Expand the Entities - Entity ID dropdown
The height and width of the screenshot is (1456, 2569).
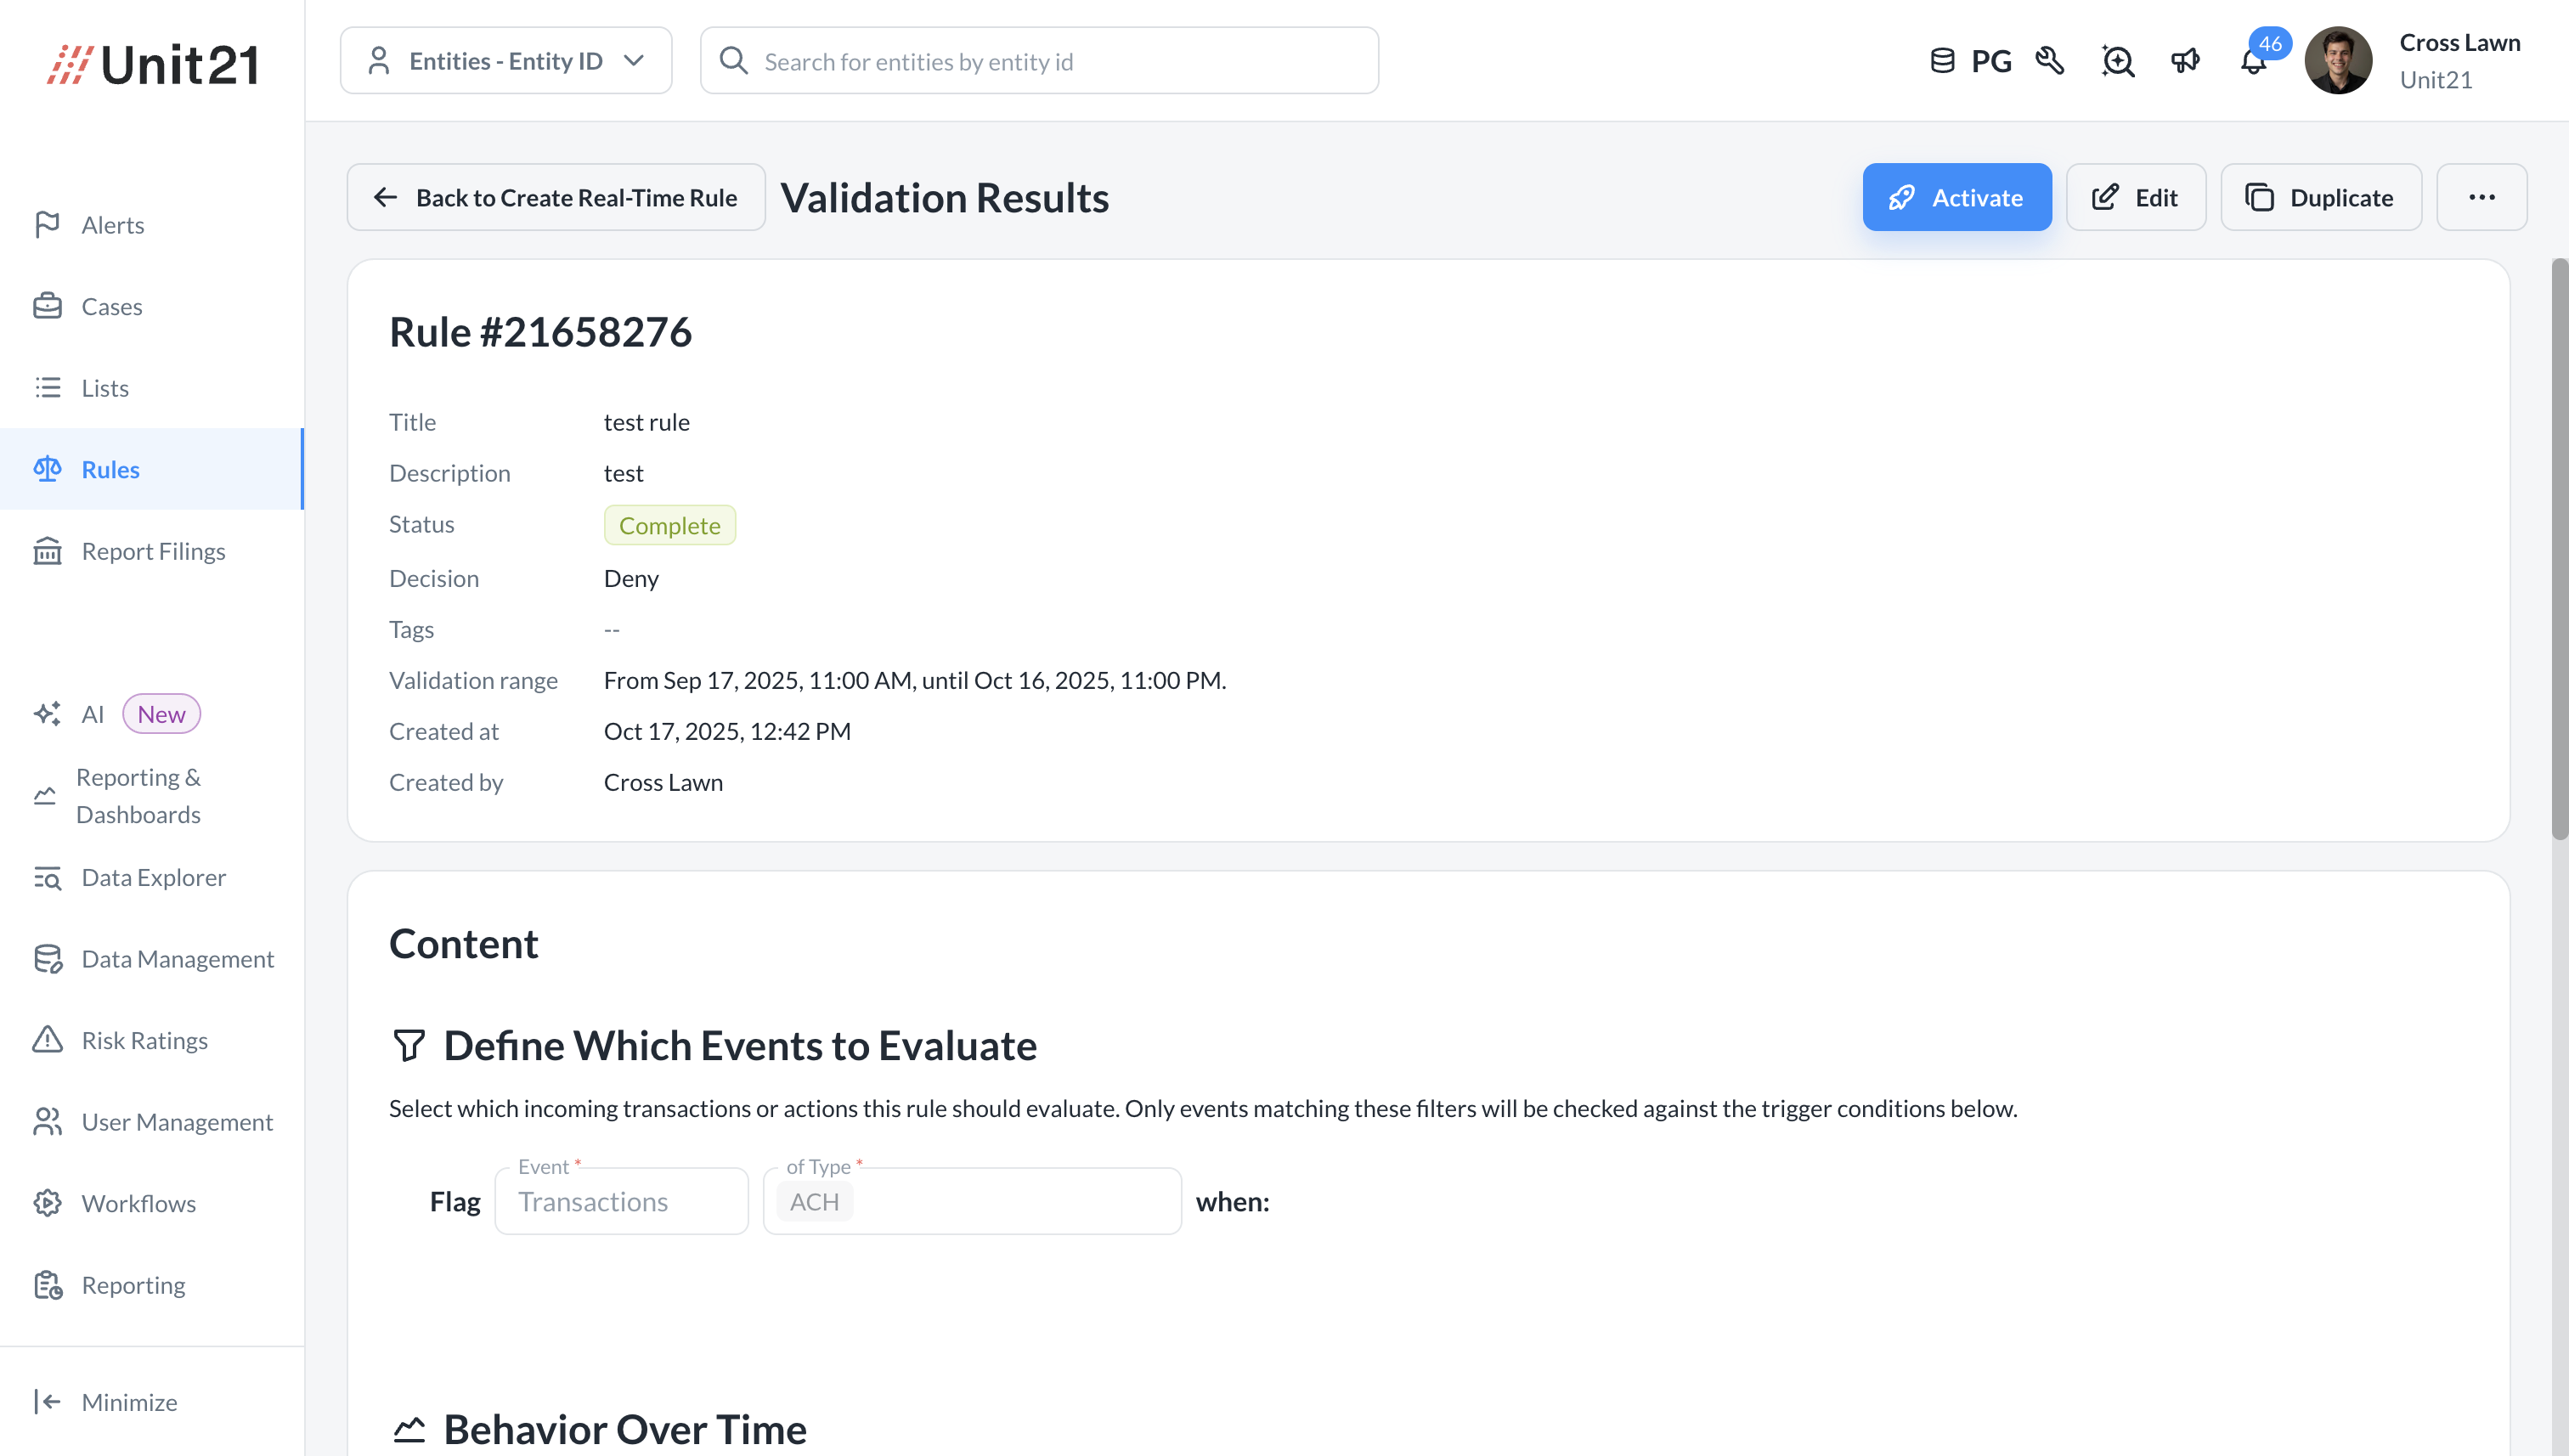[x=506, y=61]
